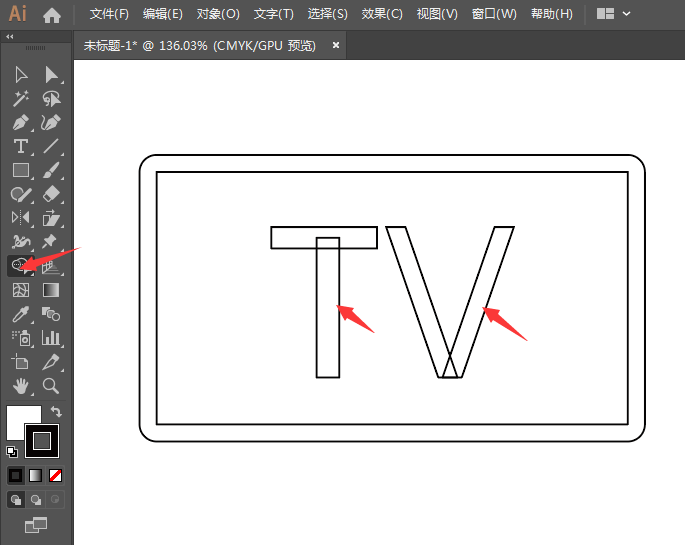Select the Puppet Warp pin tool
The image size is (685, 545).
pos(49,241)
